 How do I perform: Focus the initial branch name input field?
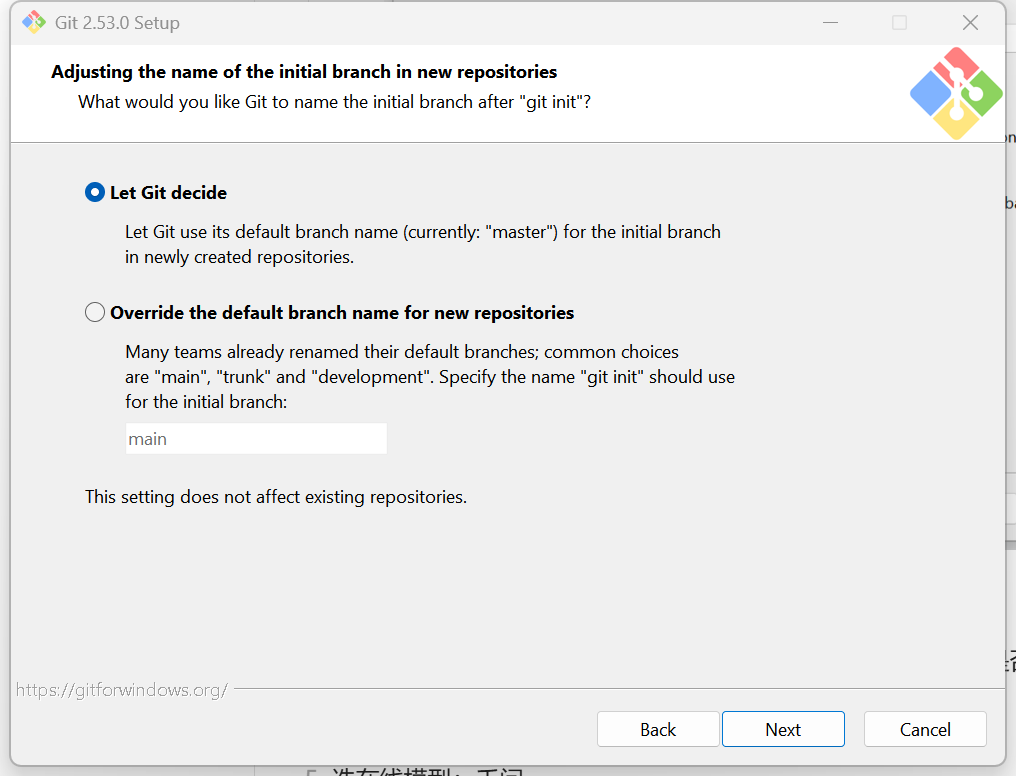tap(256, 439)
